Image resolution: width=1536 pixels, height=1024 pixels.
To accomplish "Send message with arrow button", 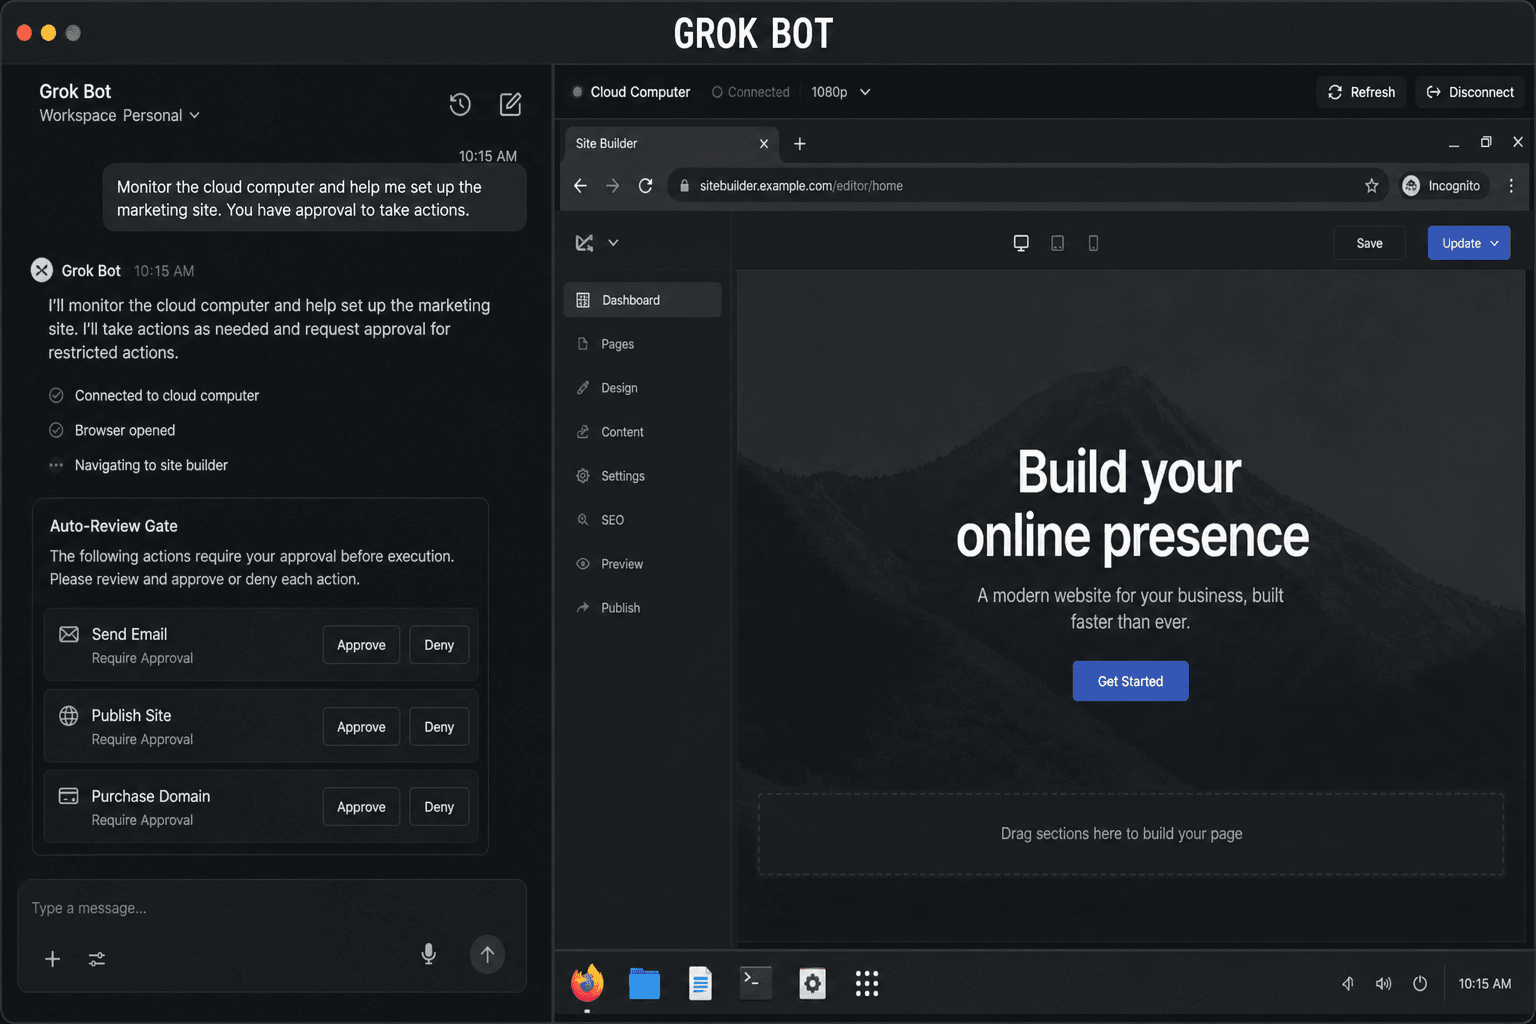I will [x=487, y=954].
